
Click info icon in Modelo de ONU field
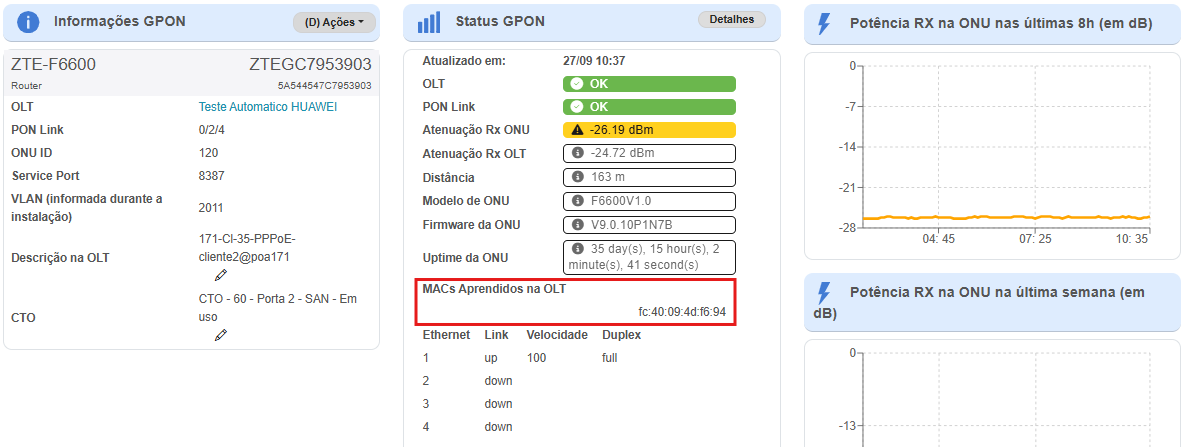[577, 201]
